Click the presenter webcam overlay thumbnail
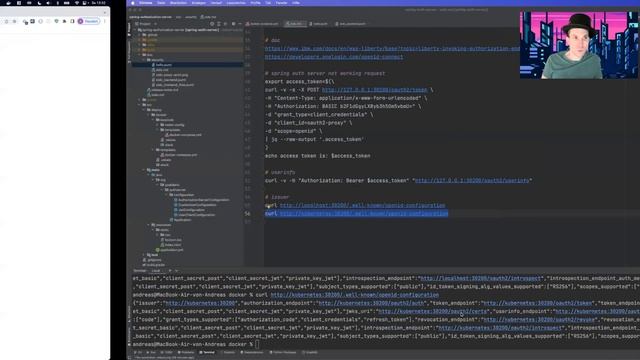This screenshot has width=640, height=360. [578, 45]
